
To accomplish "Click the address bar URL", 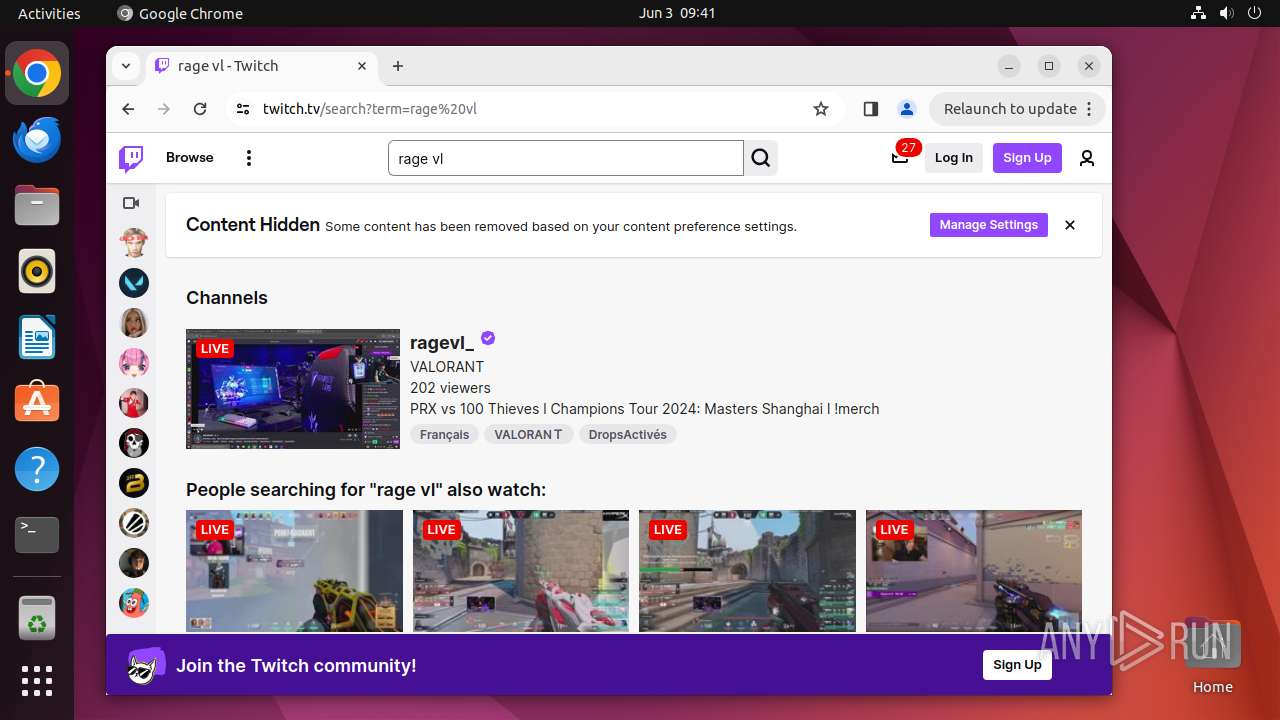I will pos(370,109).
